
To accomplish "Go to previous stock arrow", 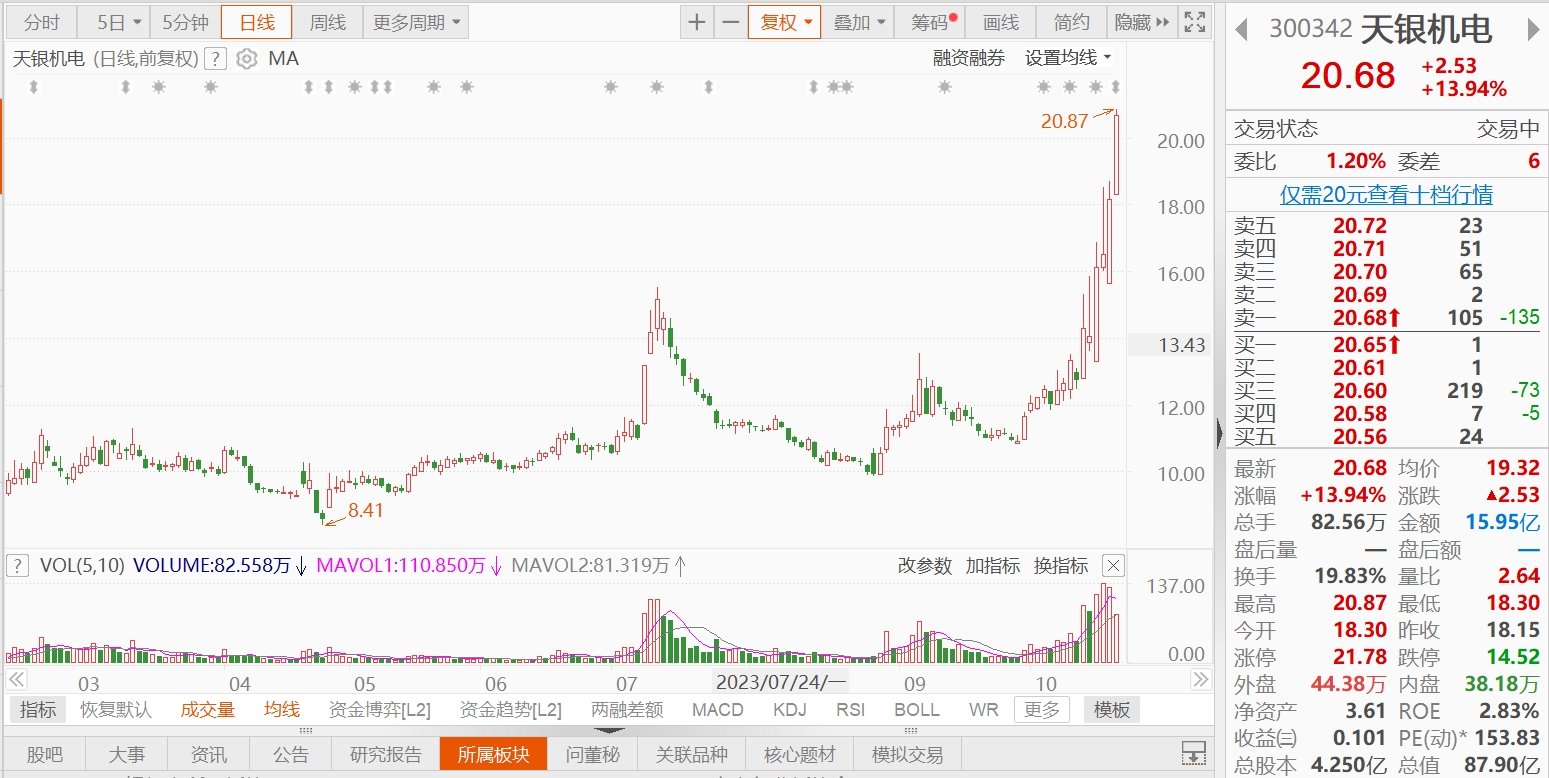I will click(x=1241, y=30).
